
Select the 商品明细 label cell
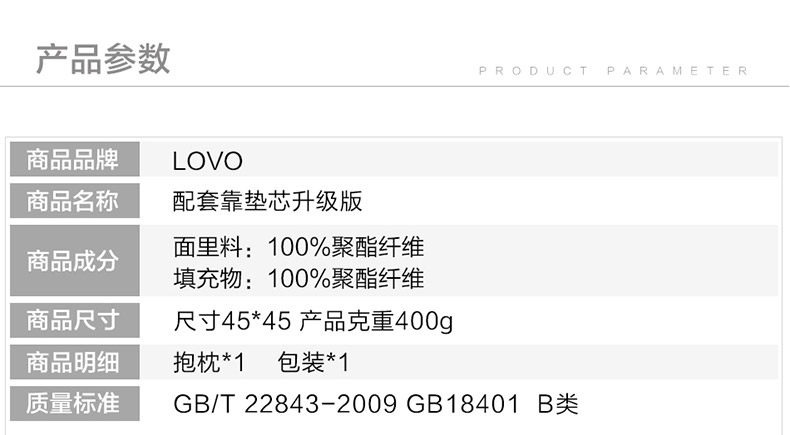click(75, 362)
